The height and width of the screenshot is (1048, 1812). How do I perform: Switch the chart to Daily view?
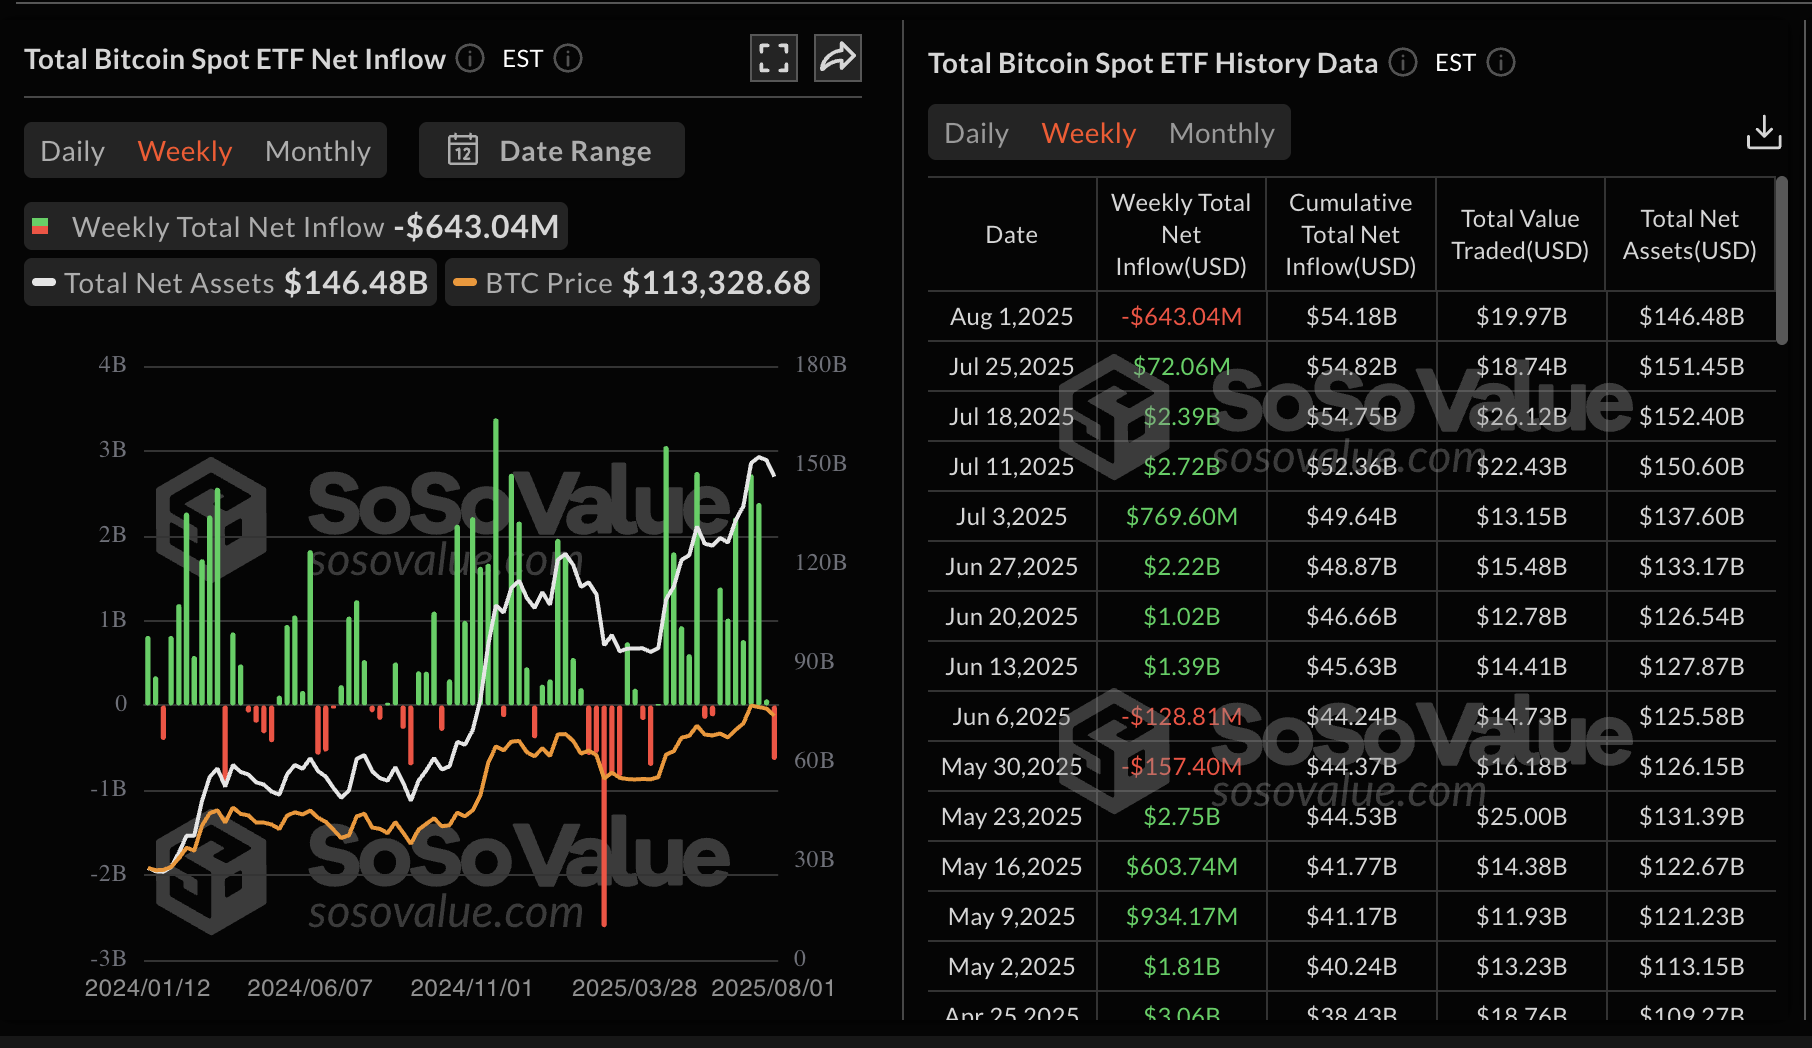(x=72, y=150)
